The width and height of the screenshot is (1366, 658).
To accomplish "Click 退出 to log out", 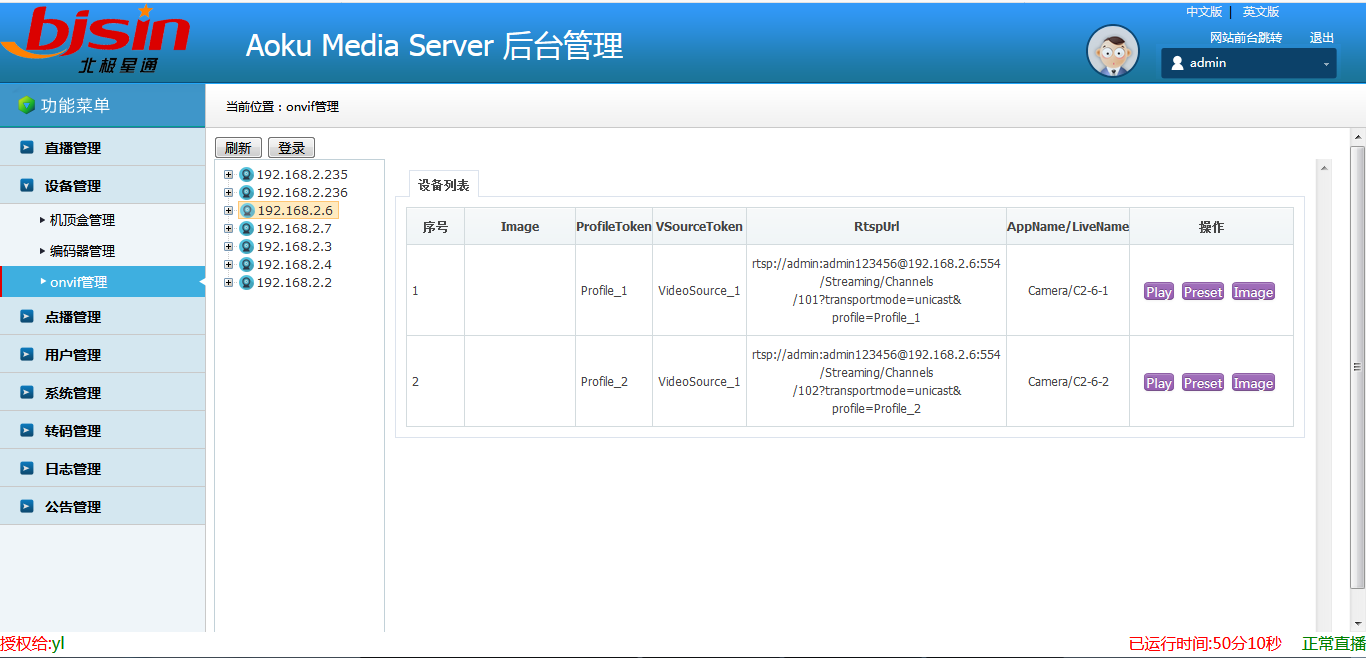I will click(1322, 38).
